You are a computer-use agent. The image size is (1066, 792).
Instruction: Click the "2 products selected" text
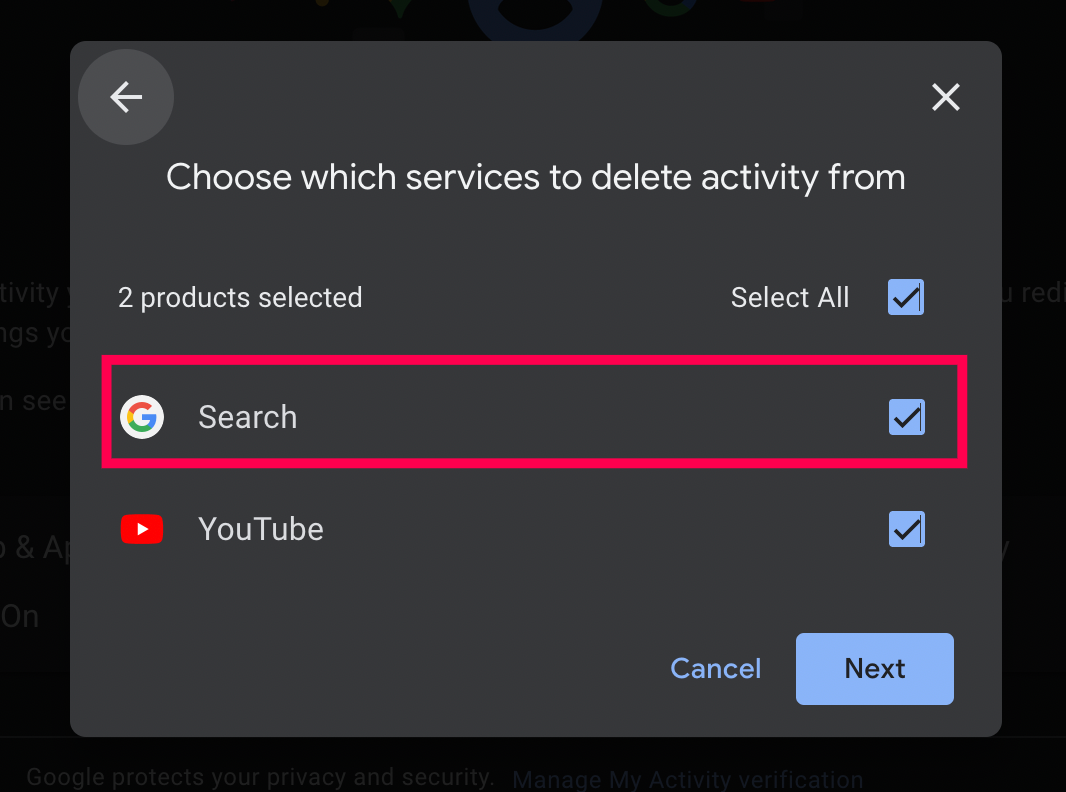(x=240, y=298)
